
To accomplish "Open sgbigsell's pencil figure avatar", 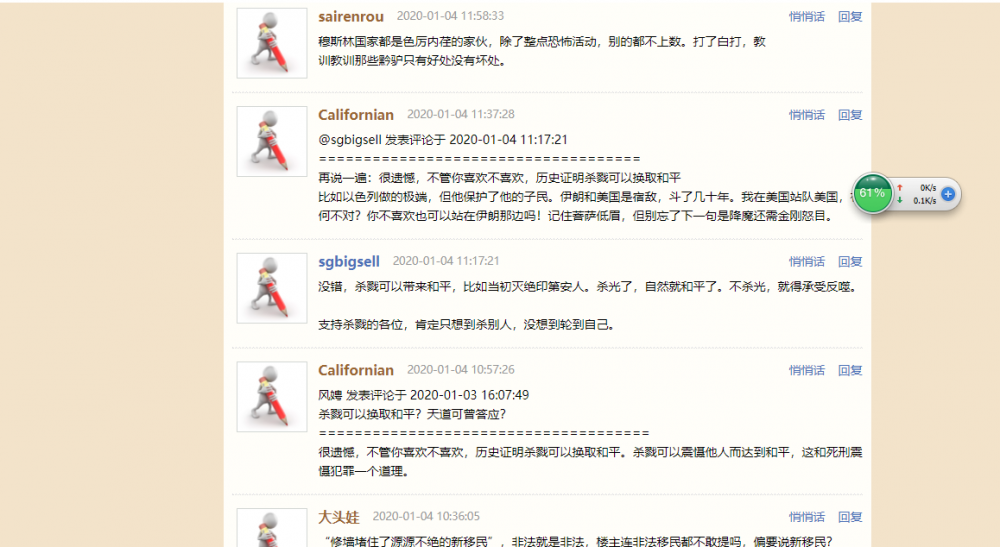I will (272, 288).
